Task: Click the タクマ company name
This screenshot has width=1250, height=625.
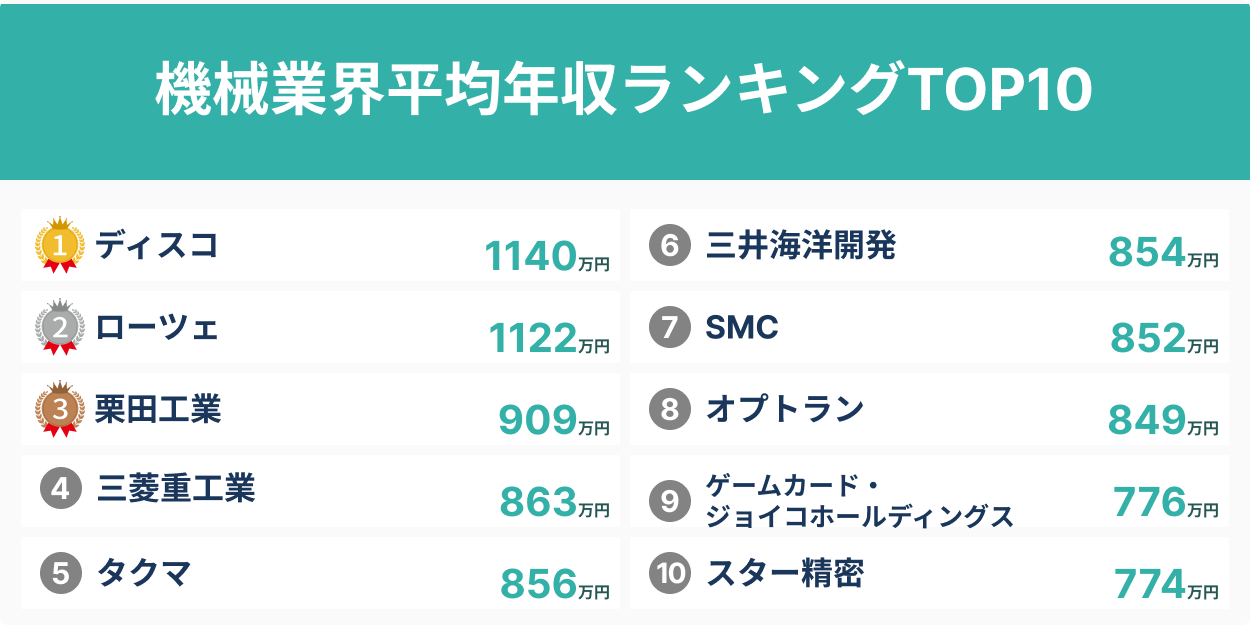Action: (x=144, y=573)
